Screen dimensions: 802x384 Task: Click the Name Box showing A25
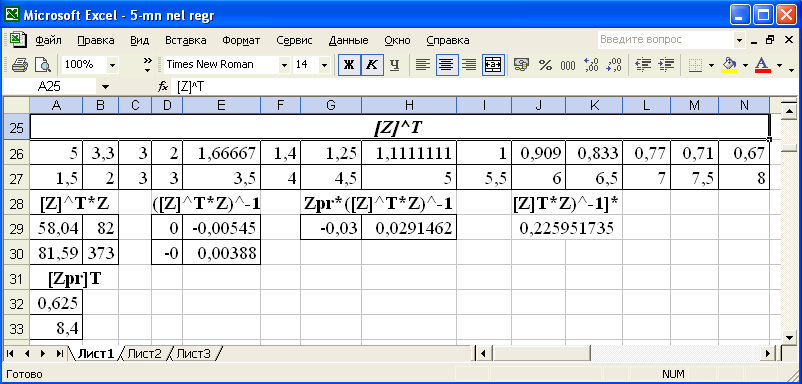click(x=49, y=87)
